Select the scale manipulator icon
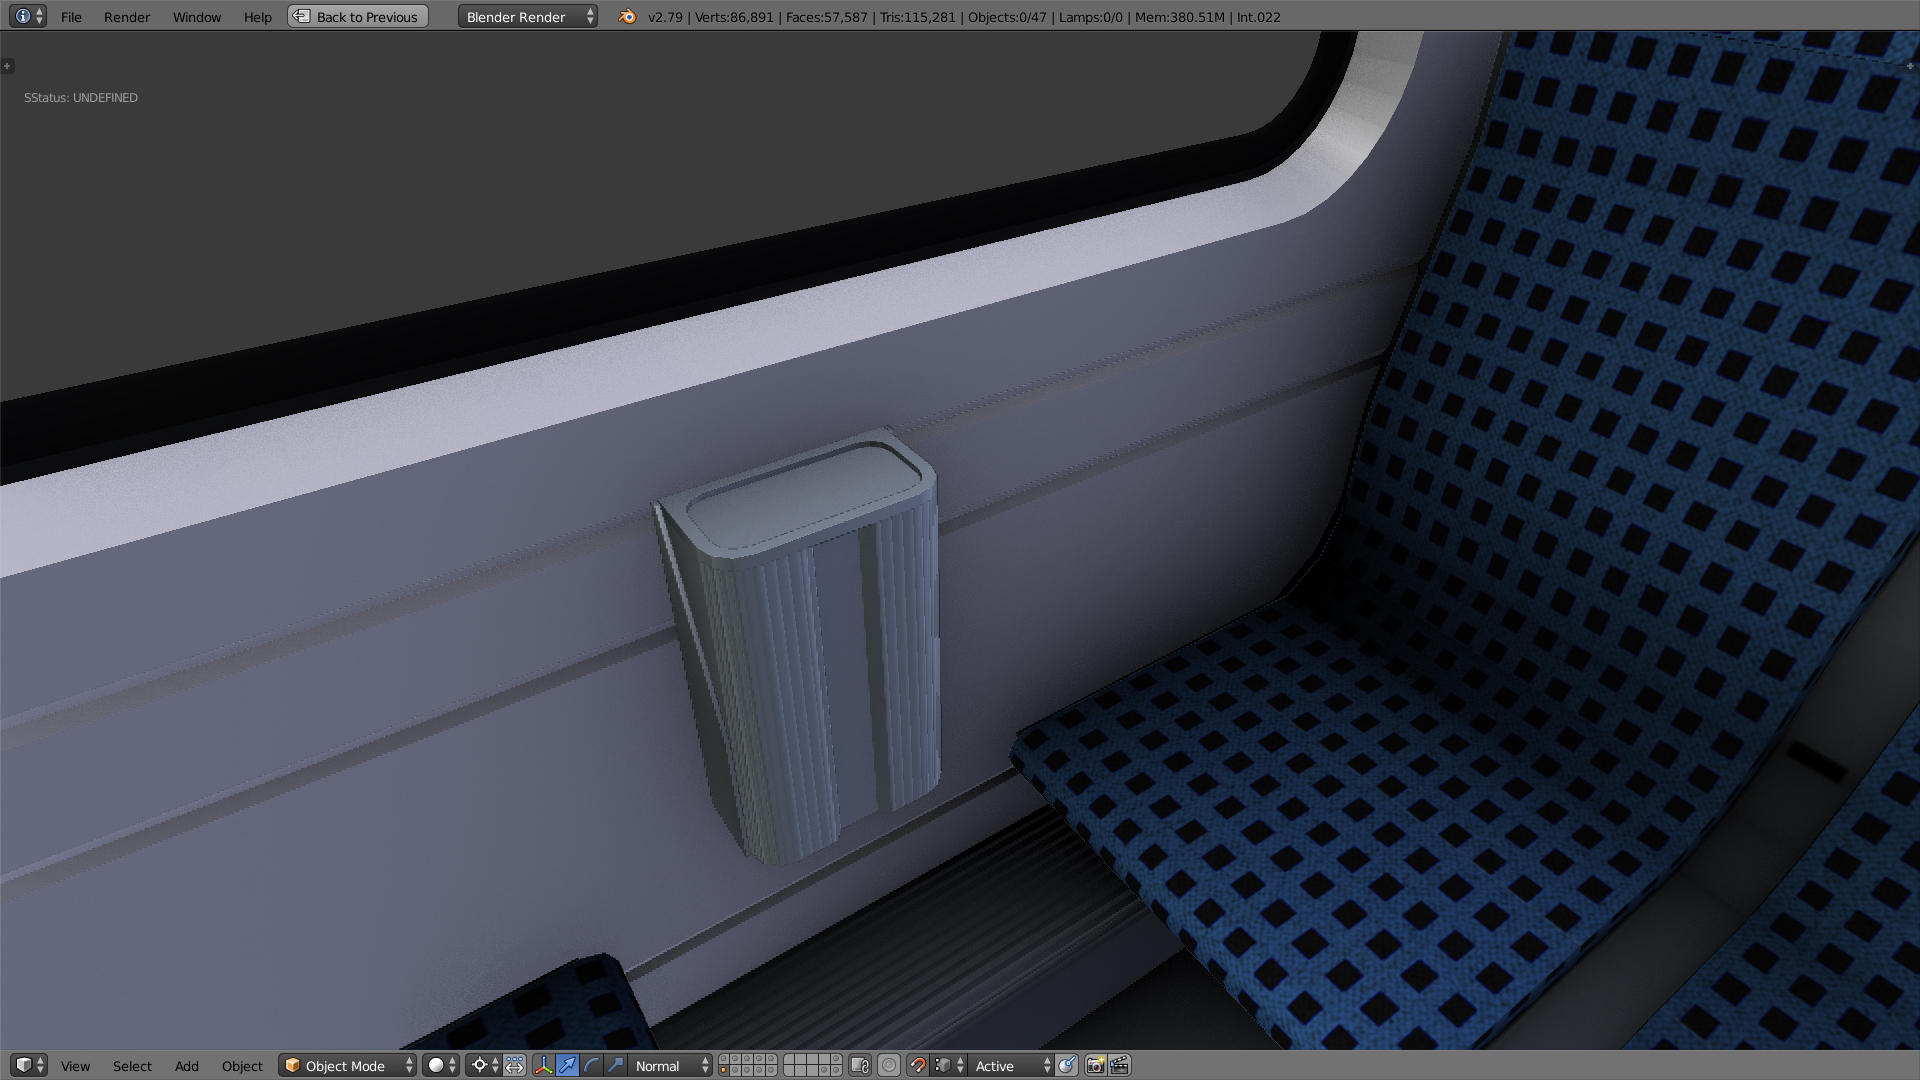 coord(615,1066)
